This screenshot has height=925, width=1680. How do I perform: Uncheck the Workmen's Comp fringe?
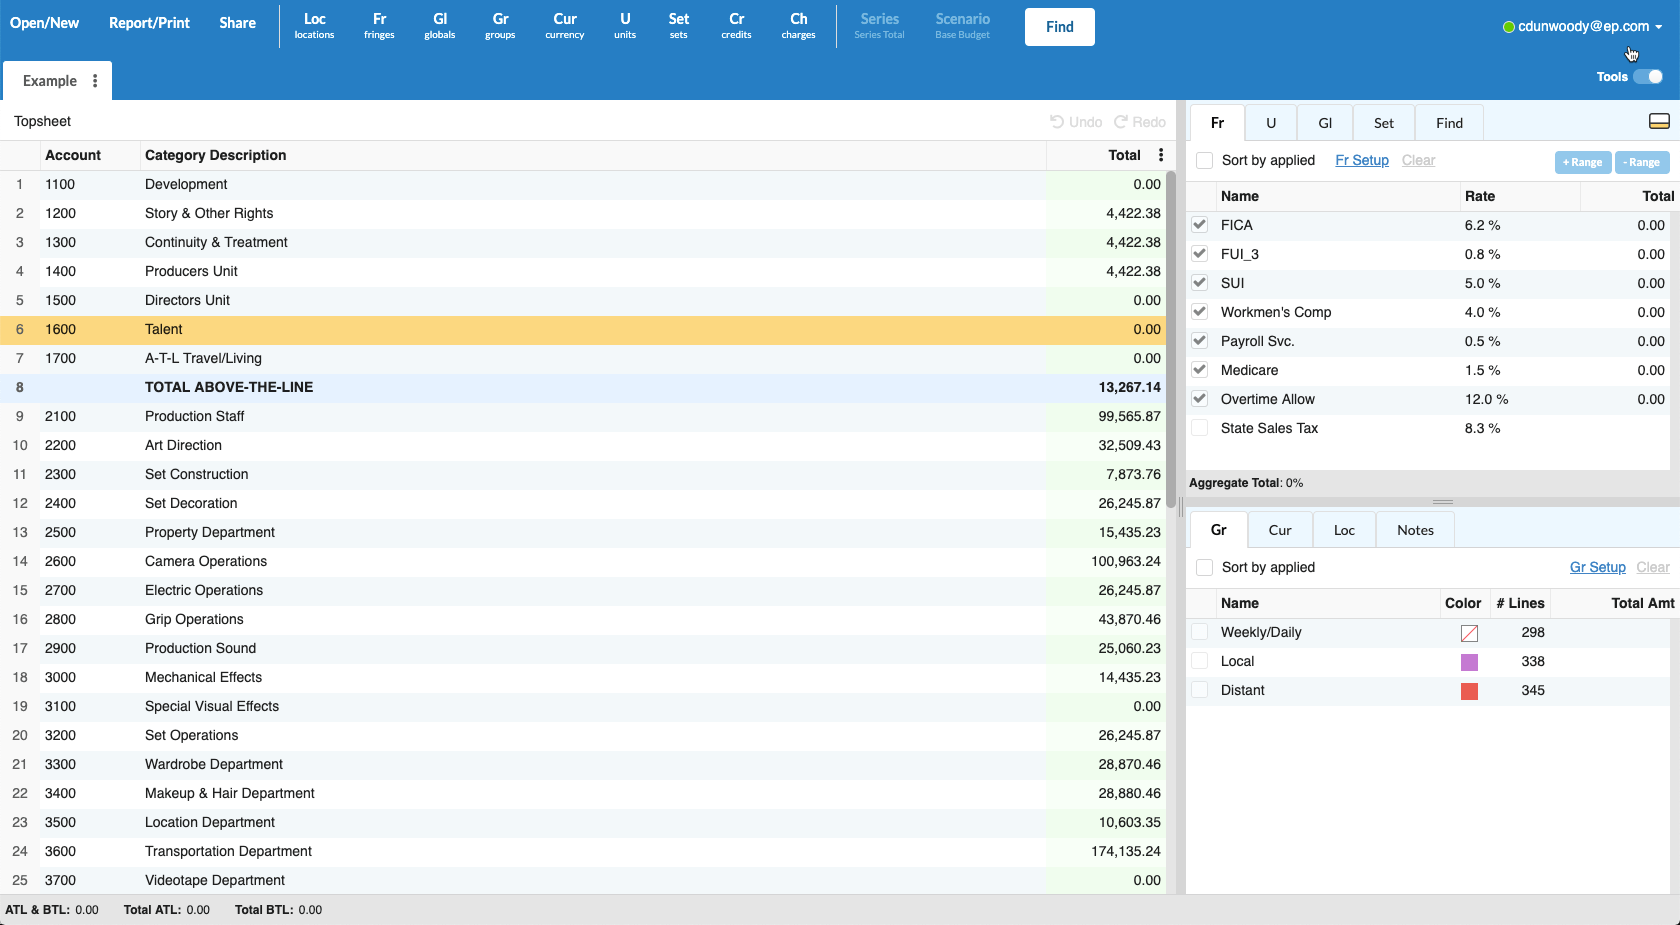pyautogui.click(x=1200, y=312)
